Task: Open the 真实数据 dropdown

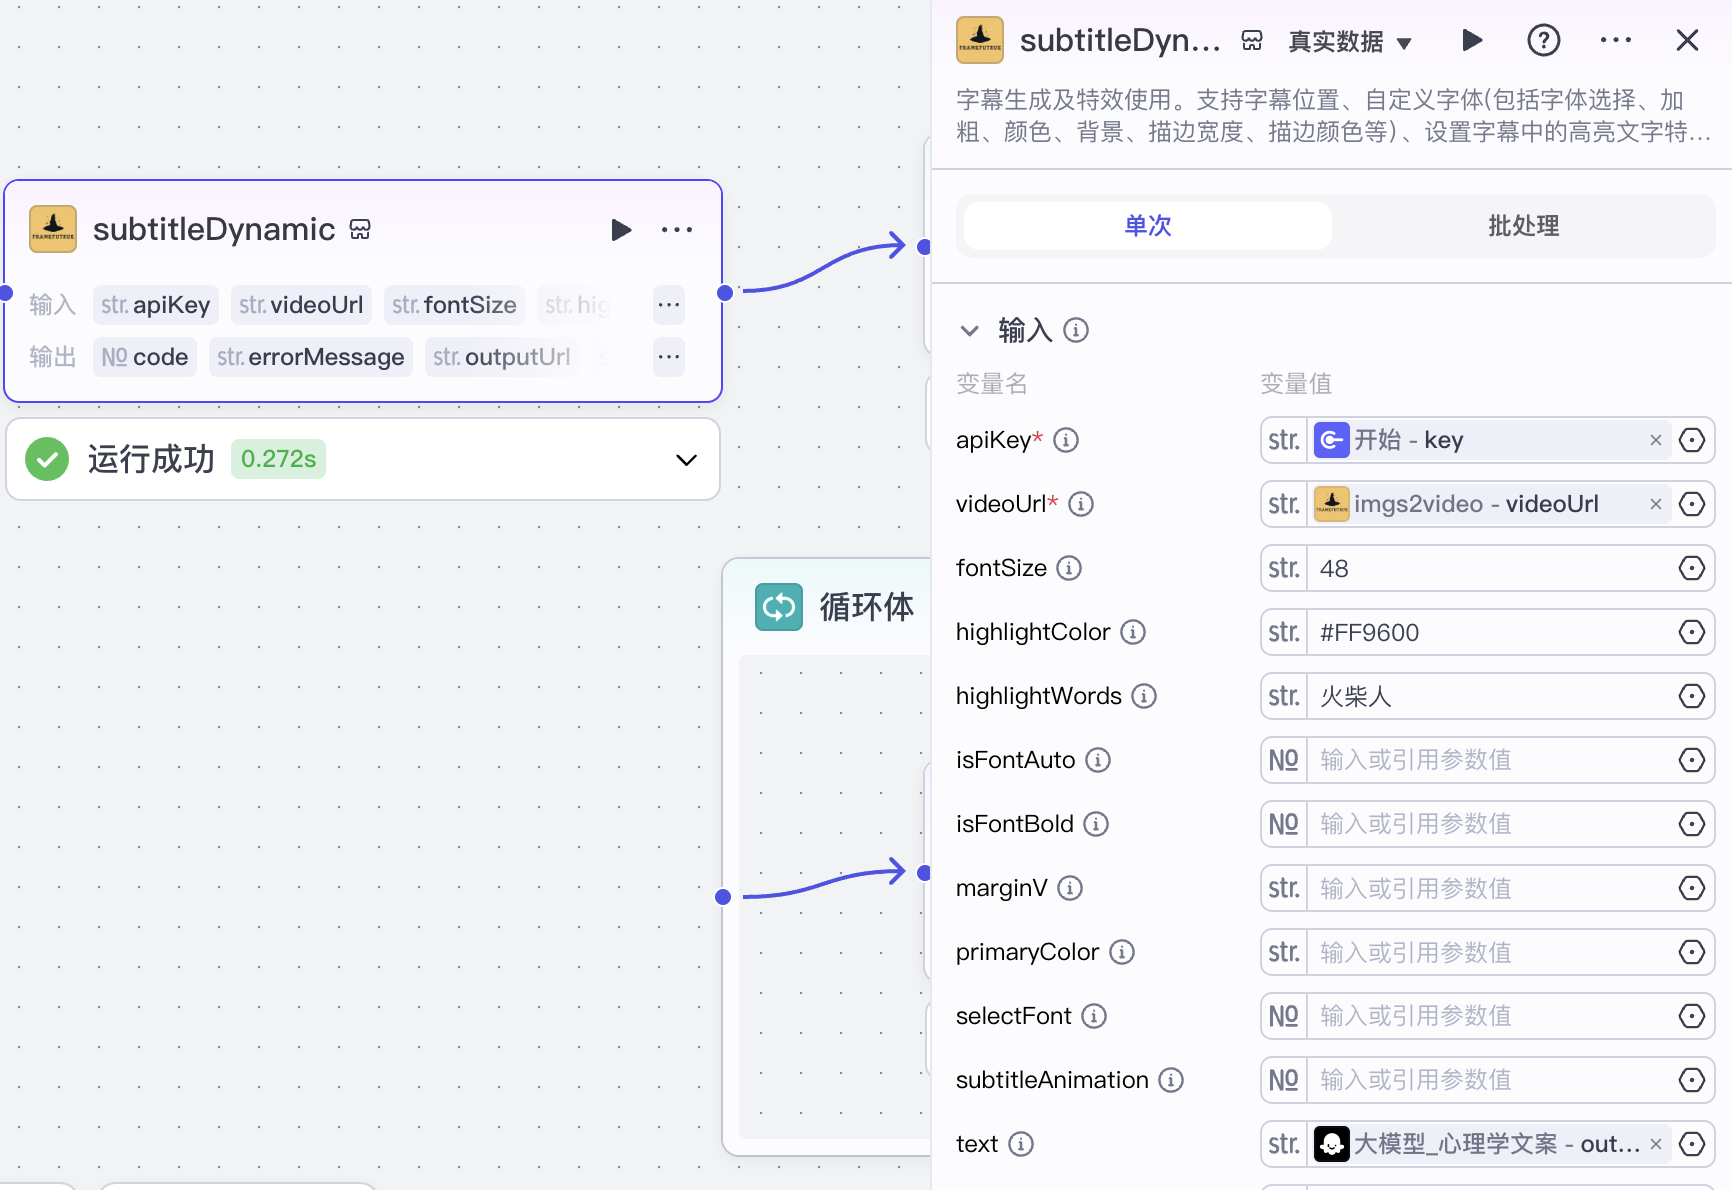Action: [x=1350, y=41]
